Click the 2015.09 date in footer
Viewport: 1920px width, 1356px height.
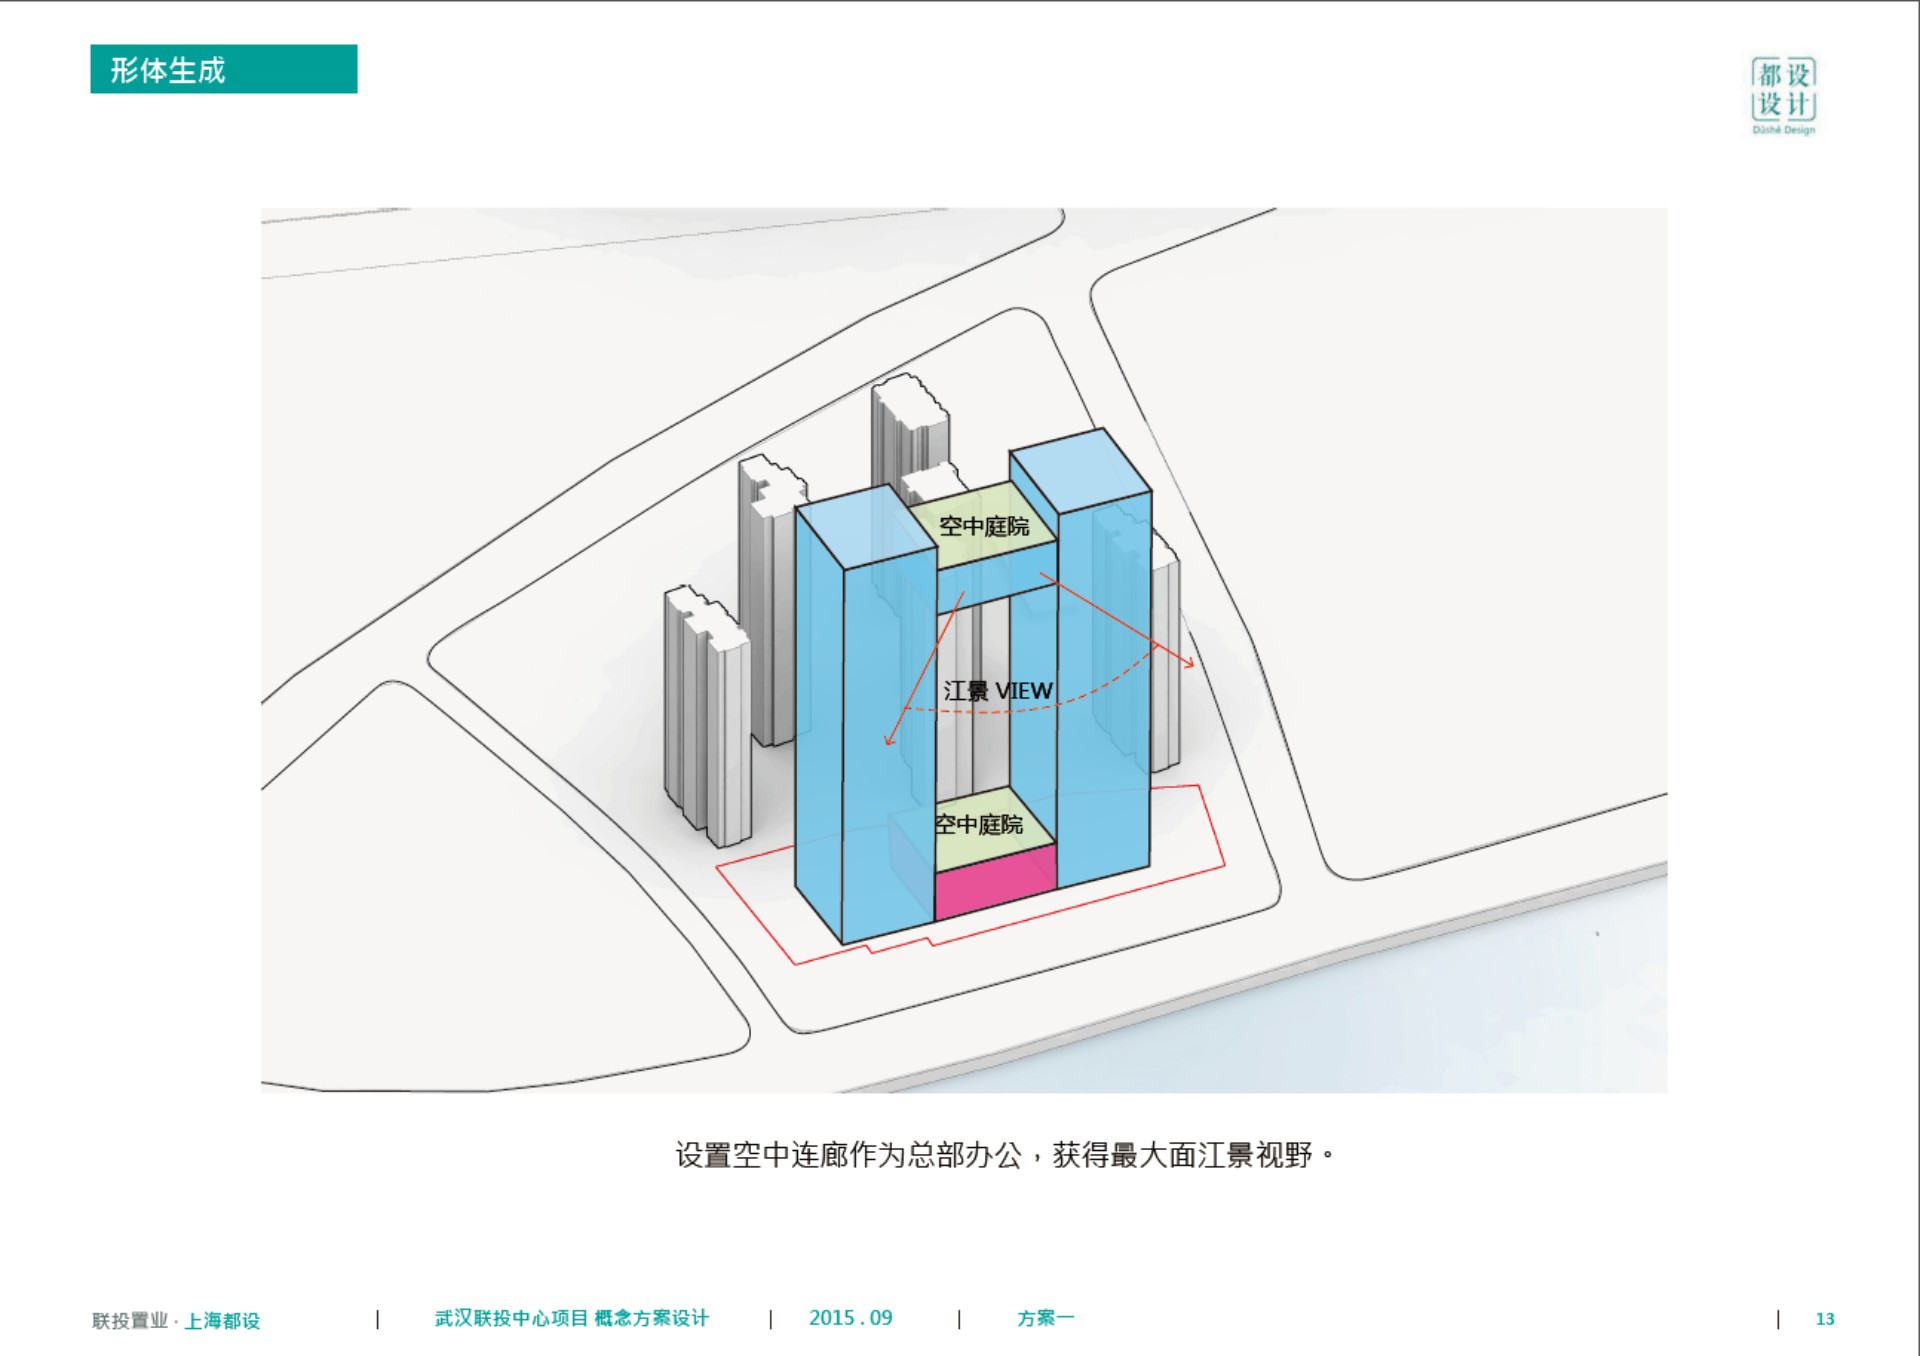tap(850, 1318)
